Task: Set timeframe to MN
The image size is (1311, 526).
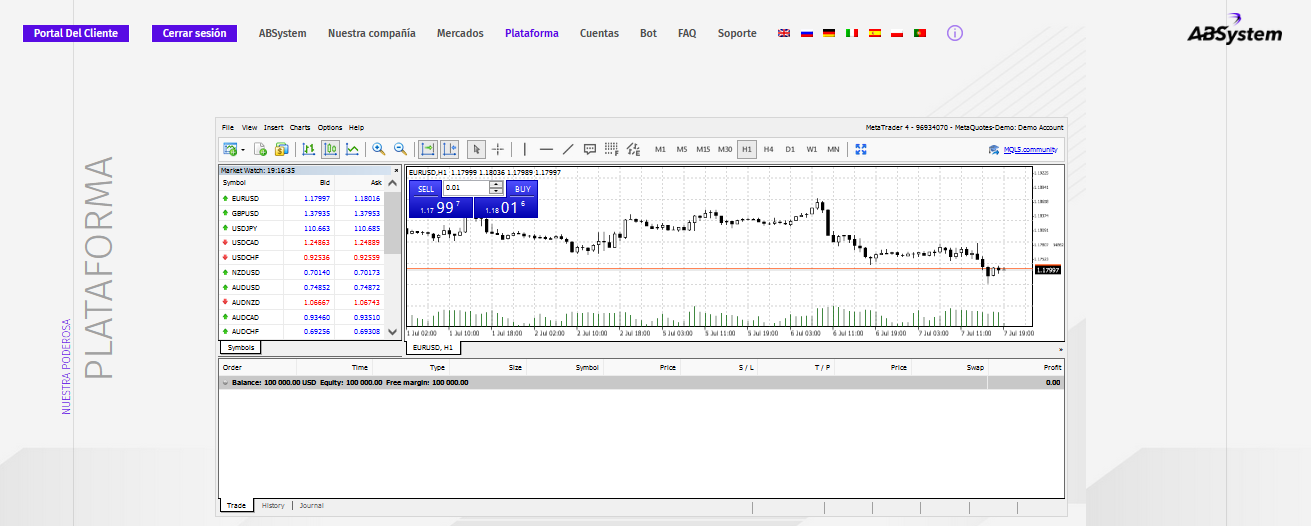Action: click(833, 149)
